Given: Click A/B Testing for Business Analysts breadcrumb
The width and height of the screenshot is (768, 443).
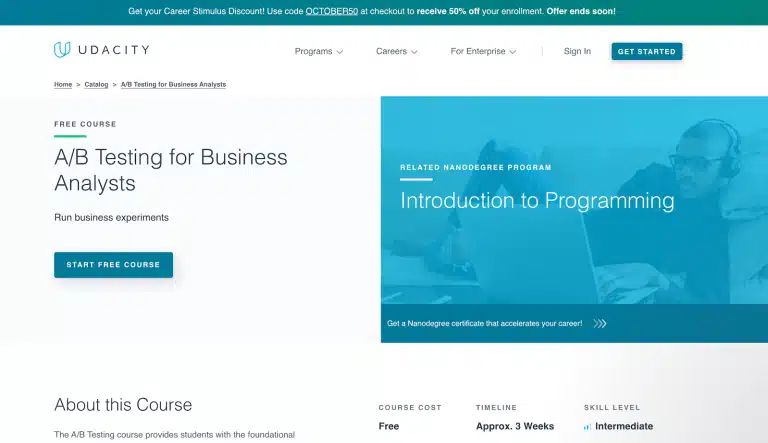Looking at the screenshot, I should point(173,84).
